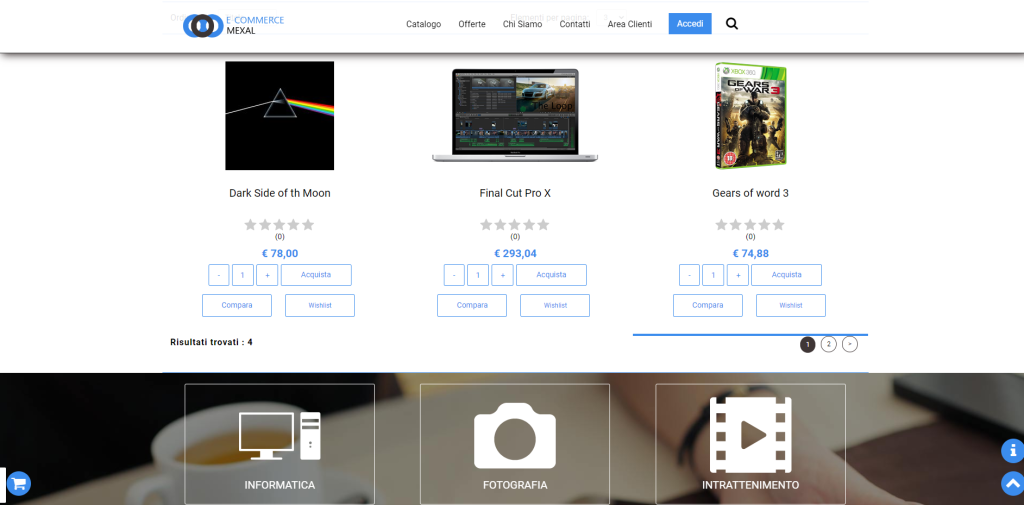Open the search magnifier icon

click(732, 24)
